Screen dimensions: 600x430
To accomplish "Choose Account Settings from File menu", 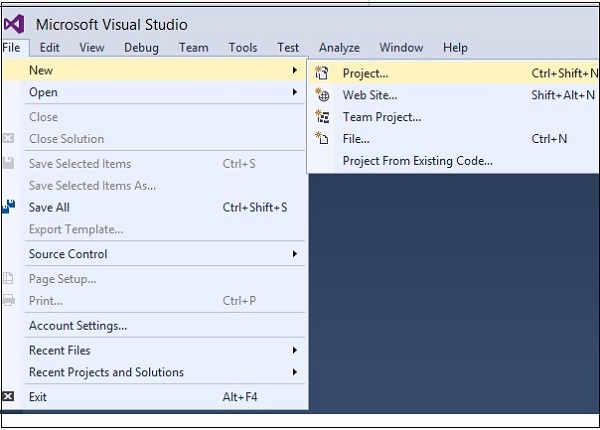I will [x=78, y=326].
